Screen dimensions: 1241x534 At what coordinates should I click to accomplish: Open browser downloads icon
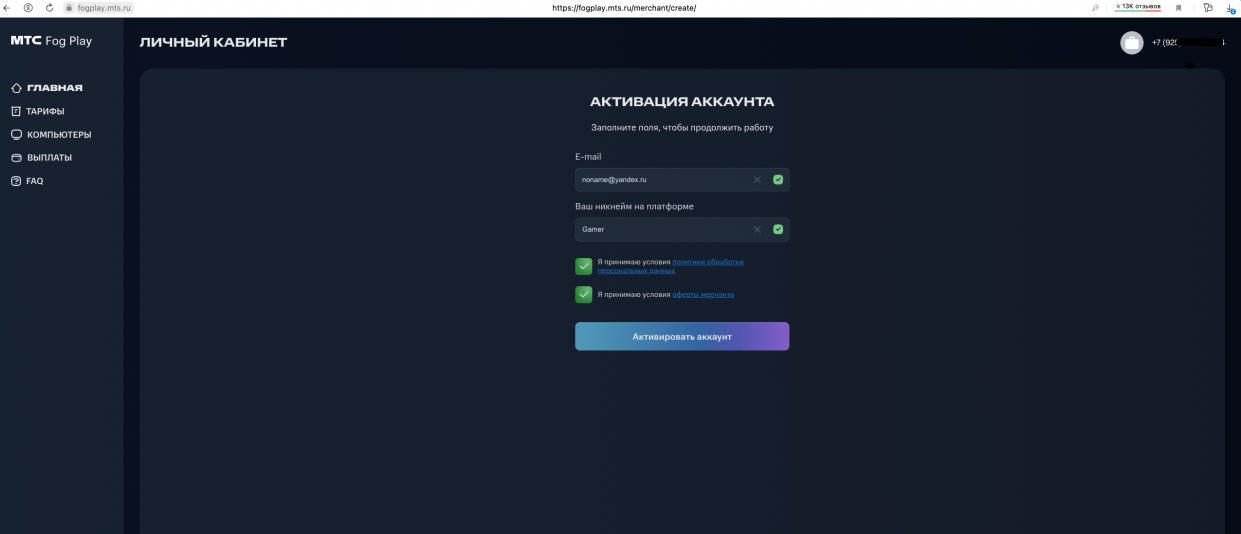click(x=1230, y=8)
